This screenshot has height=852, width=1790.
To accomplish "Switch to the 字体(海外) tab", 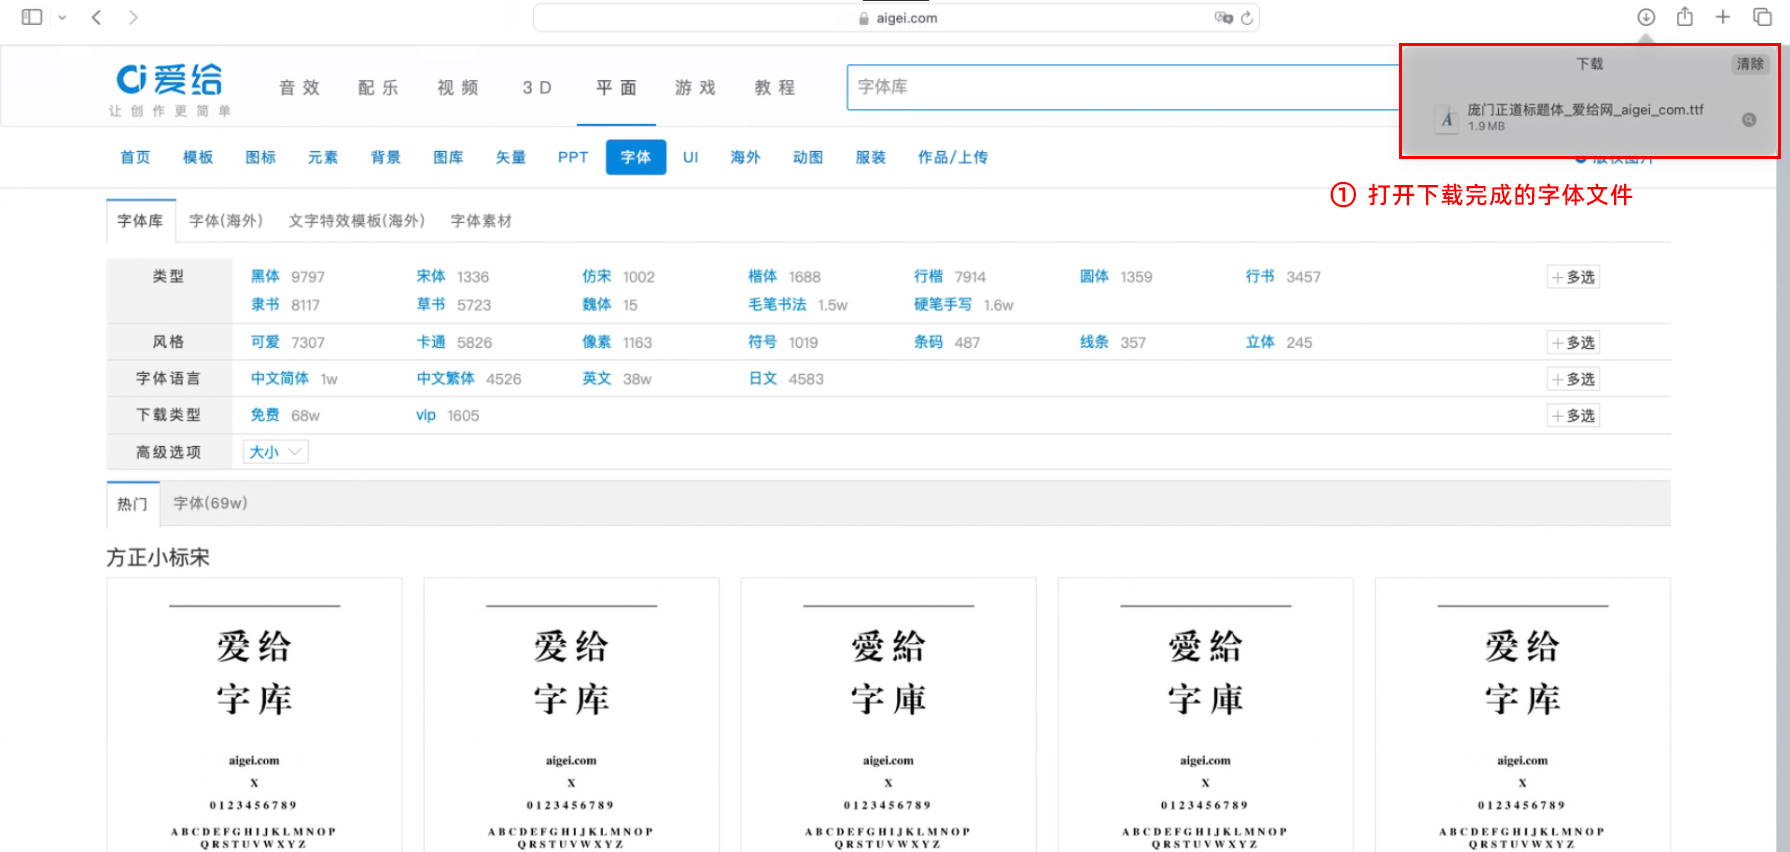I will click(226, 221).
